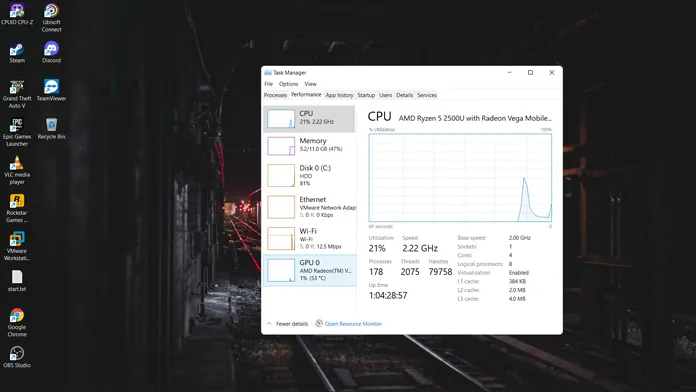Switch to the Services tab

427,95
